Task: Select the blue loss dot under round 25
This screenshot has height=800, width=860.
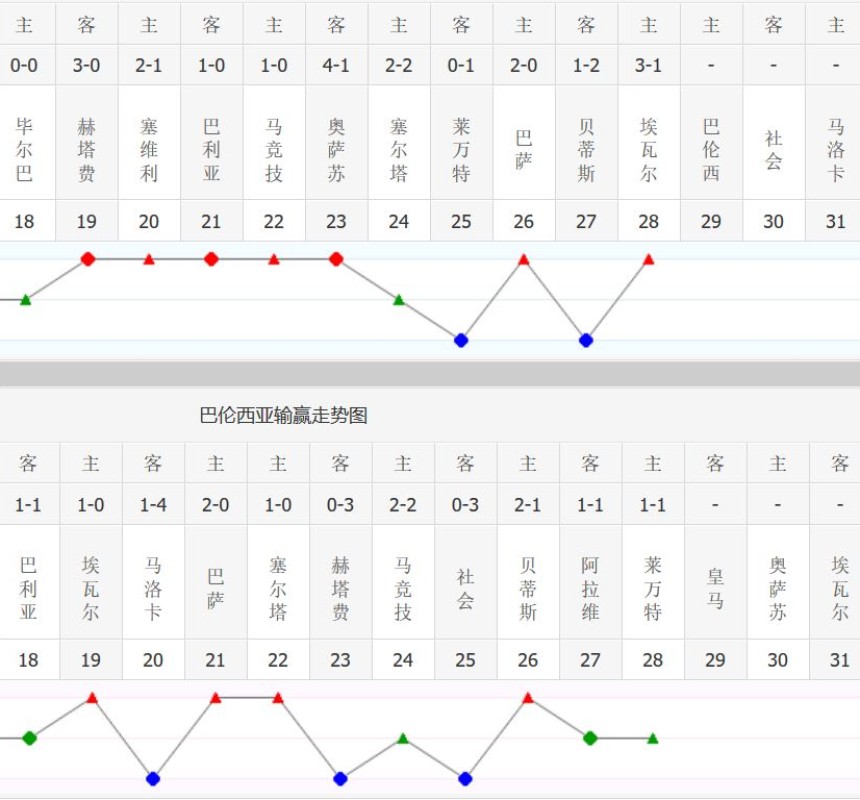Action: [461, 340]
